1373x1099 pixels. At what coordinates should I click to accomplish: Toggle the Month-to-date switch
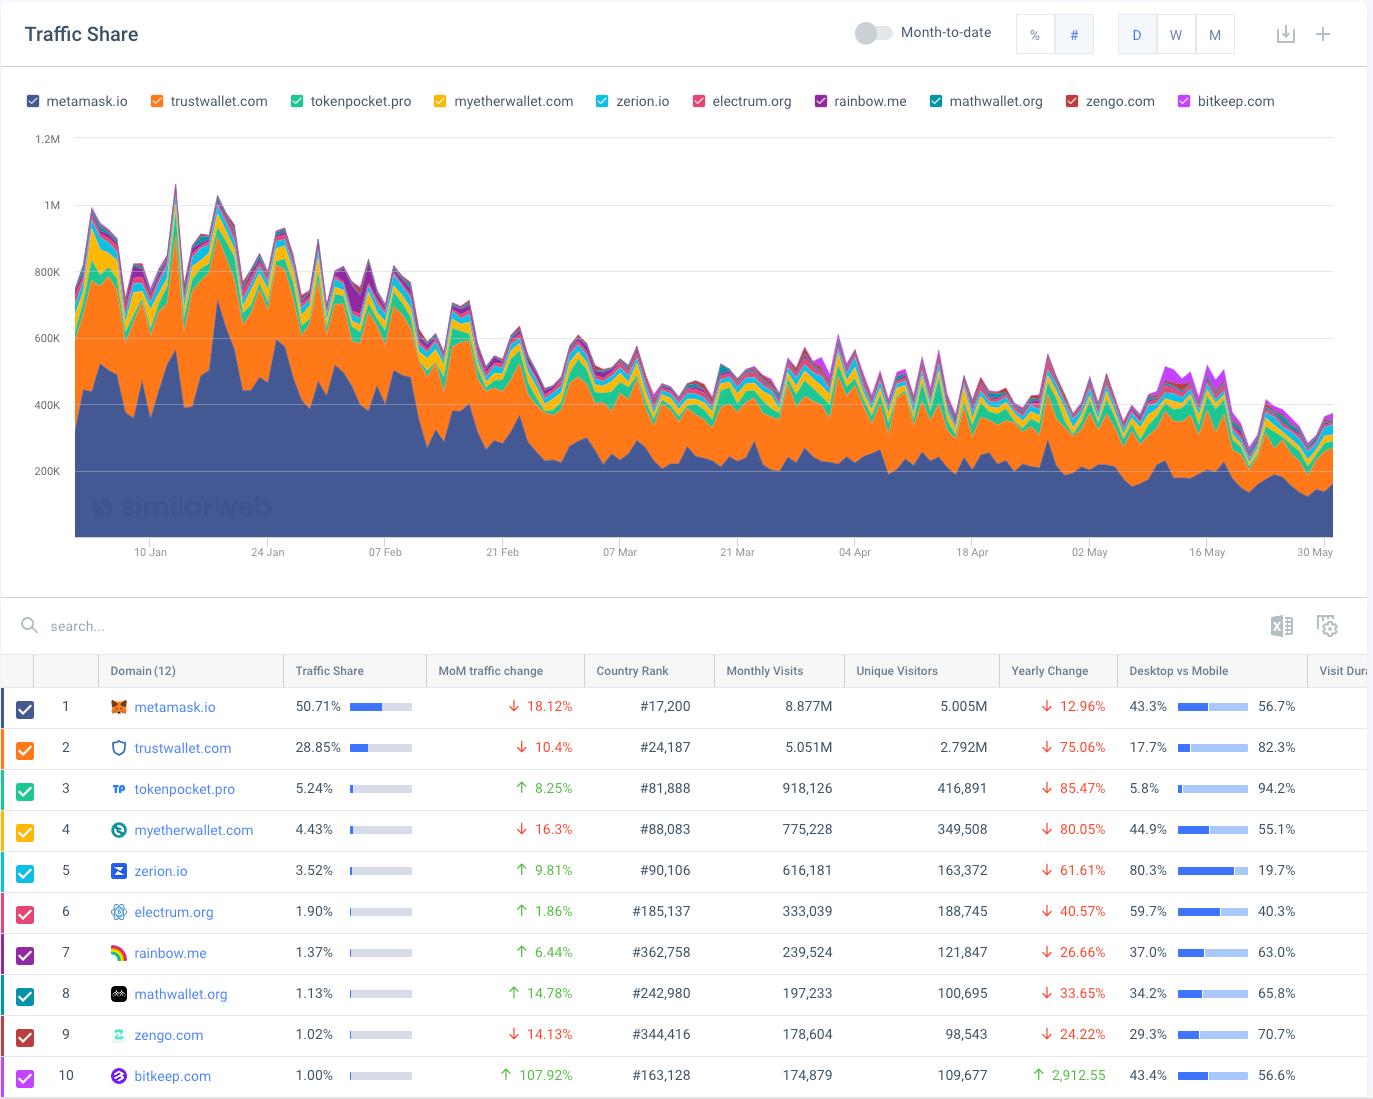872,33
